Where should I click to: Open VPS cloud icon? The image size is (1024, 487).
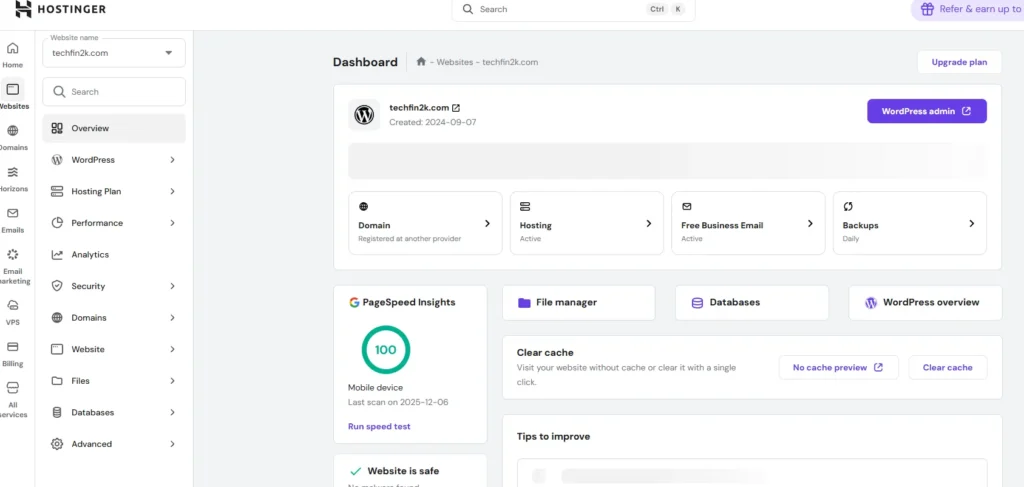click(x=12, y=306)
